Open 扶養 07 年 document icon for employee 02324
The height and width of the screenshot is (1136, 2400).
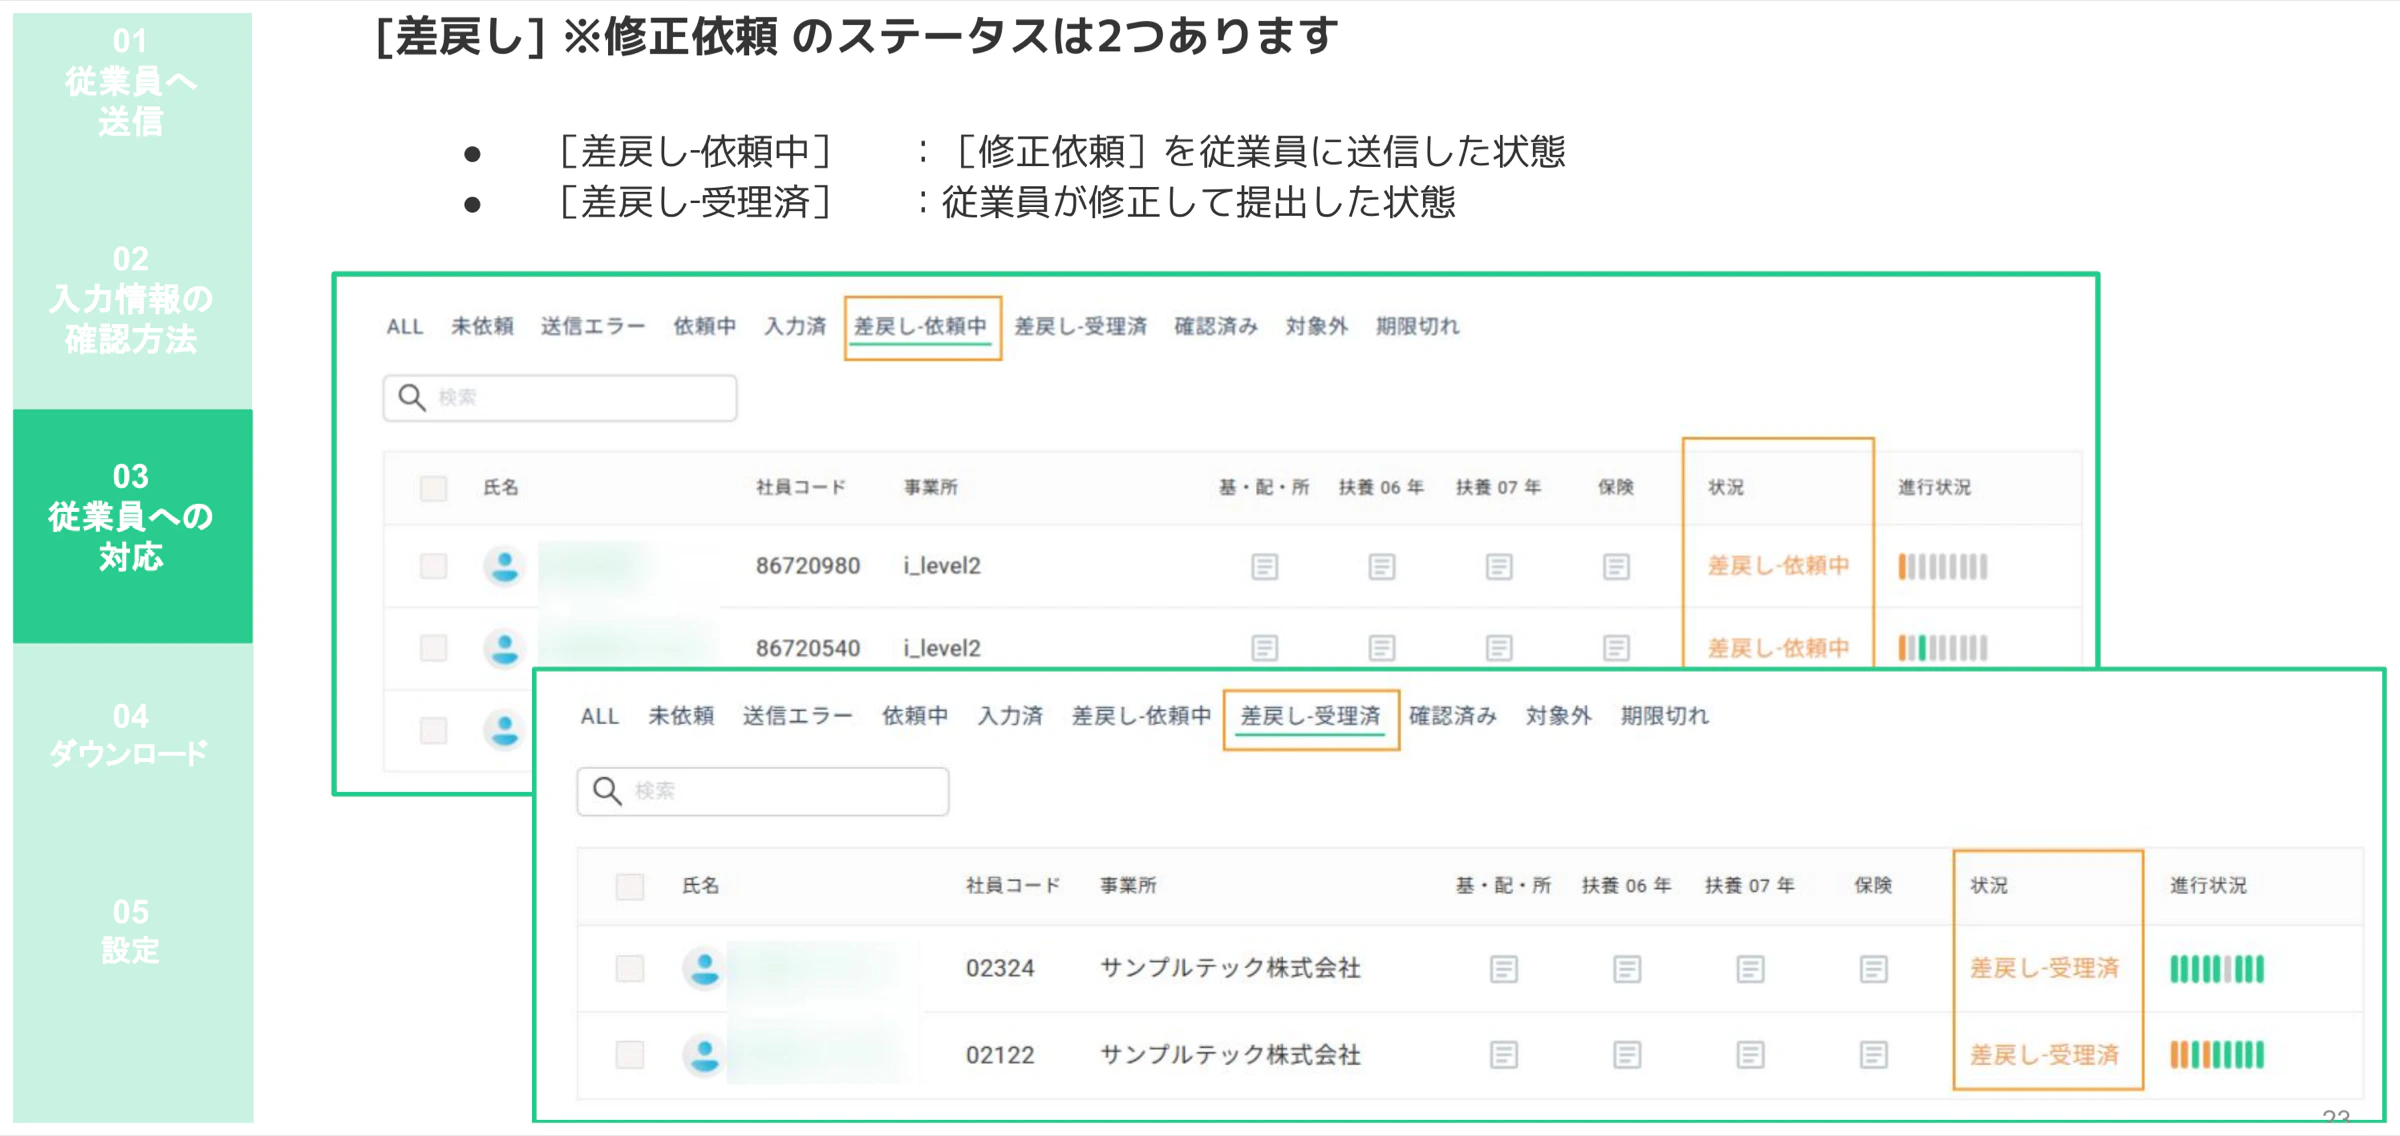(1750, 969)
